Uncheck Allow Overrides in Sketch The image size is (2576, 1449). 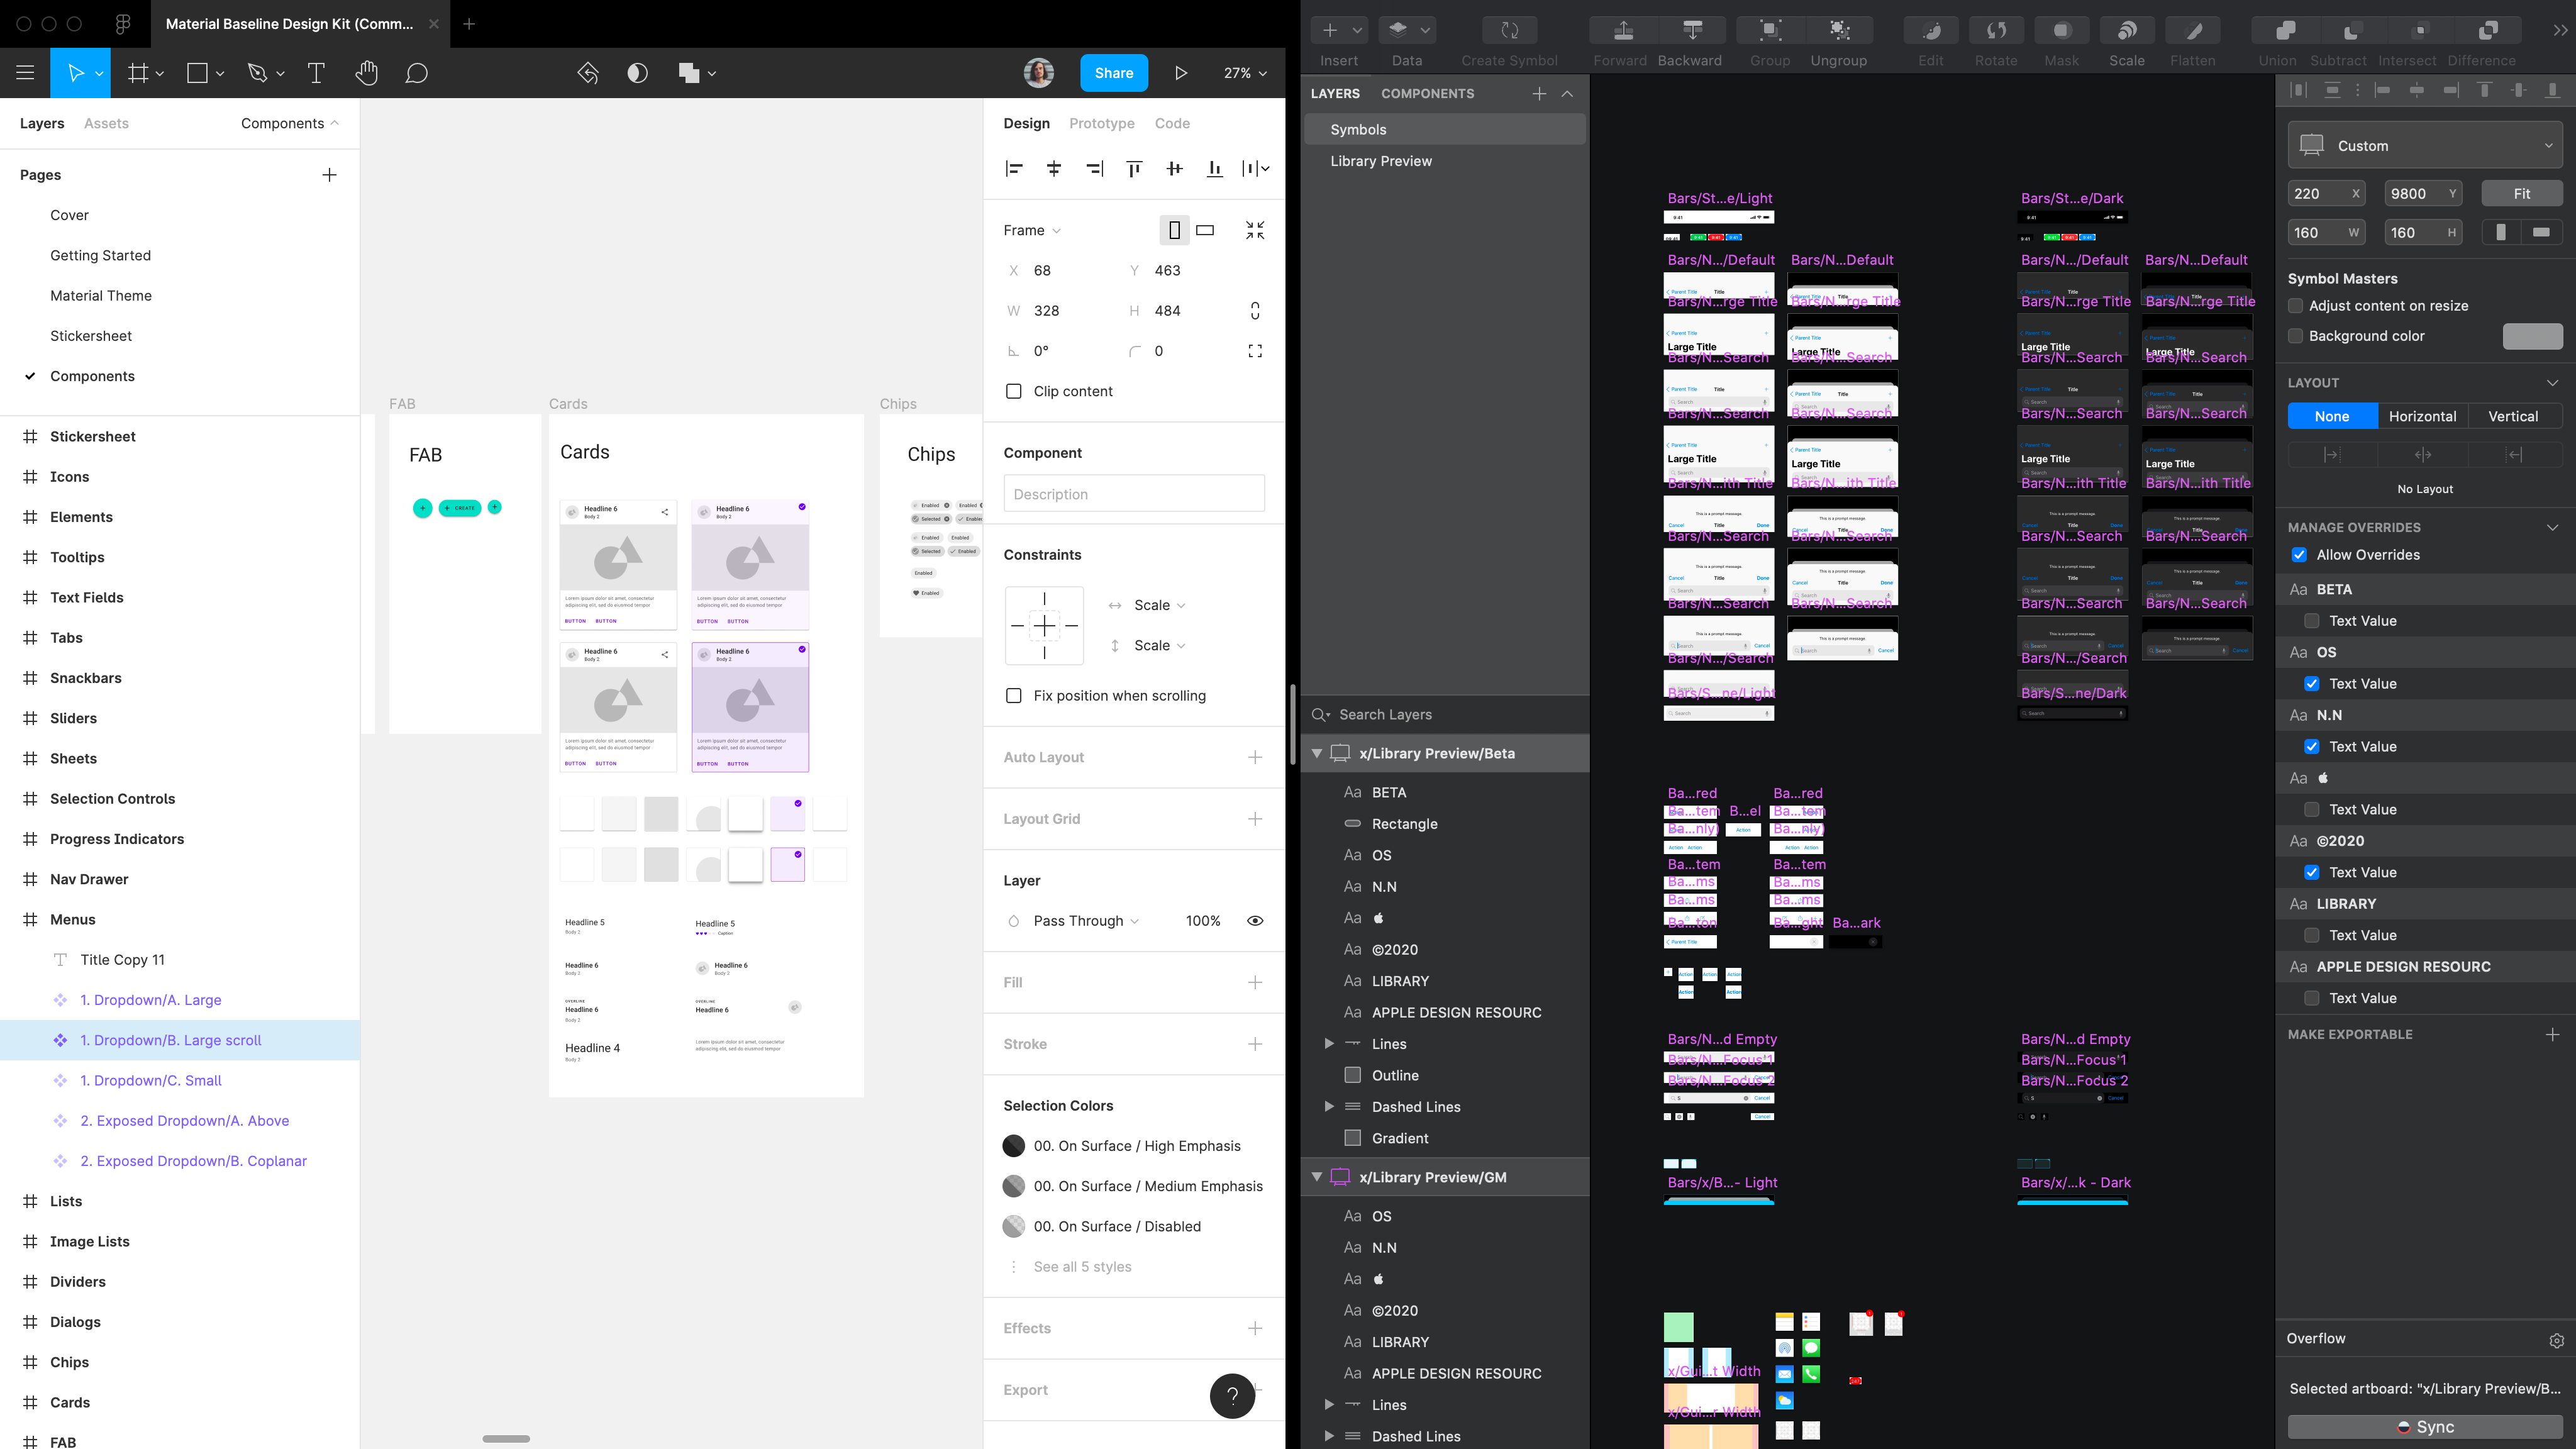click(x=2299, y=555)
